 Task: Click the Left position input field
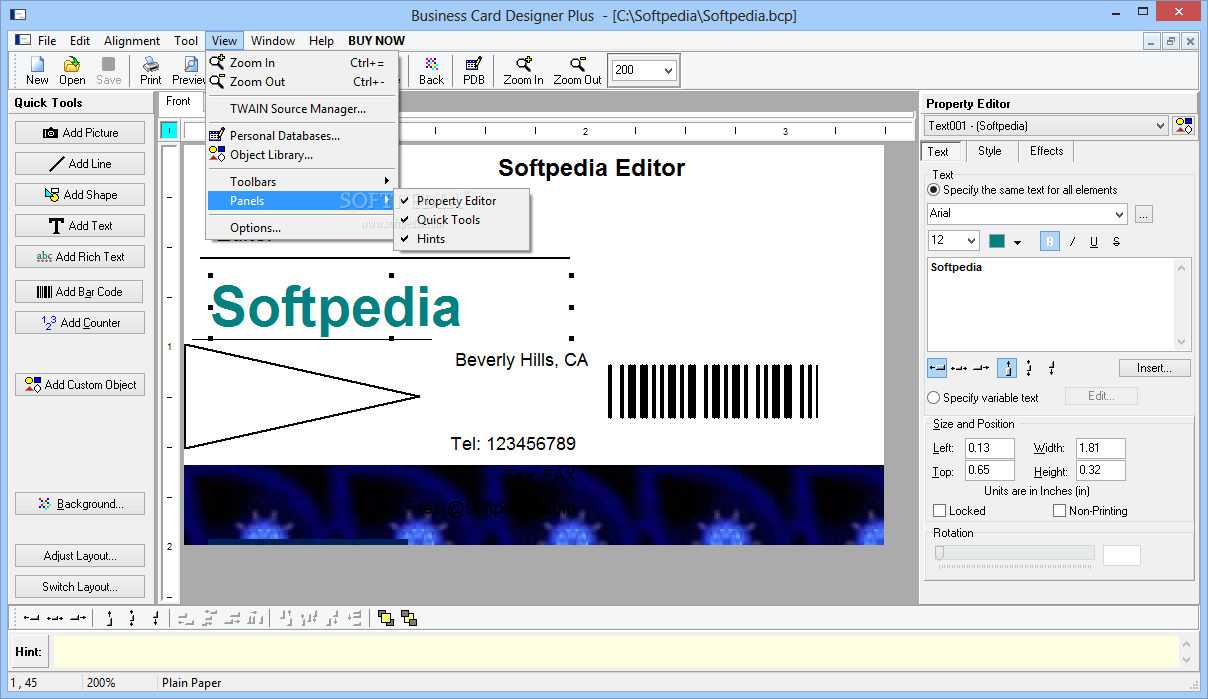coord(989,449)
